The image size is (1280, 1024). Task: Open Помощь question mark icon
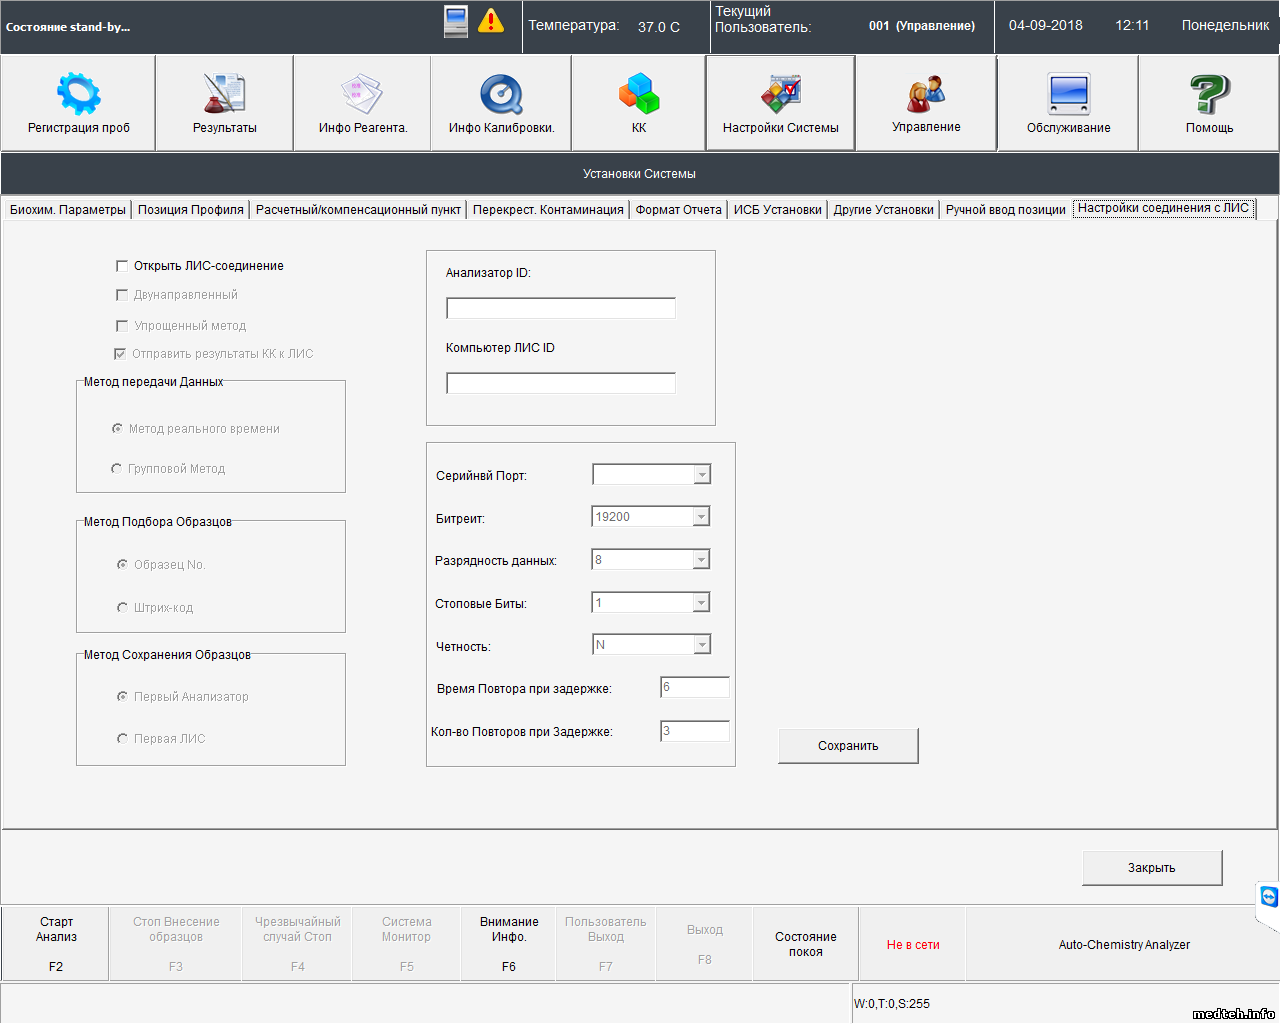click(x=1209, y=94)
